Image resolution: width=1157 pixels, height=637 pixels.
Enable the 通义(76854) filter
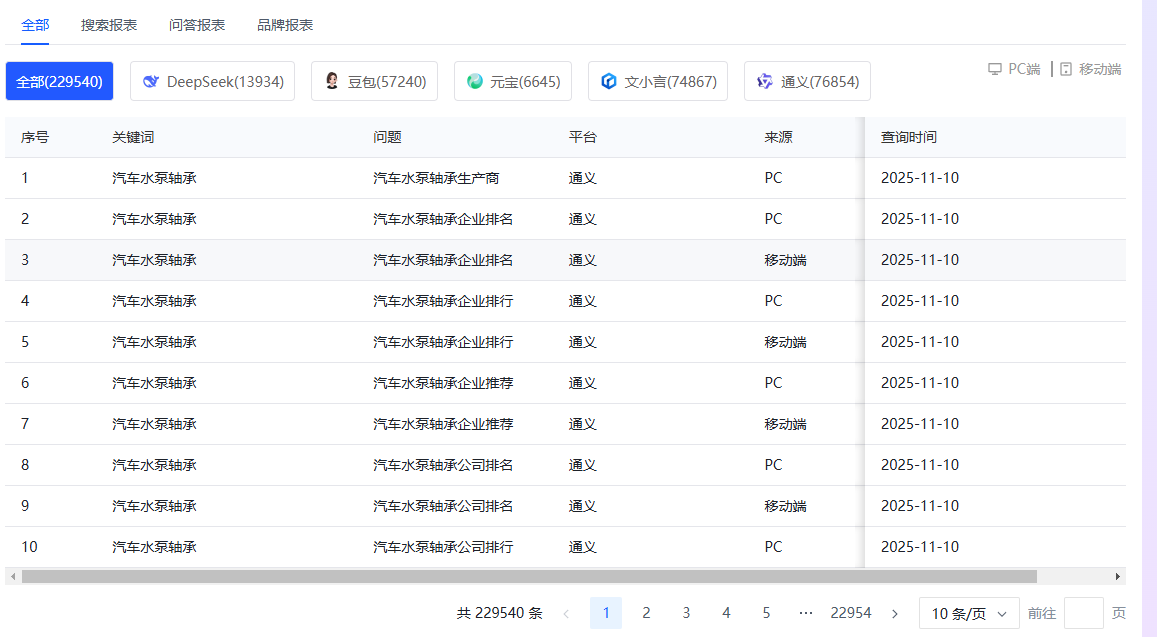coord(807,81)
